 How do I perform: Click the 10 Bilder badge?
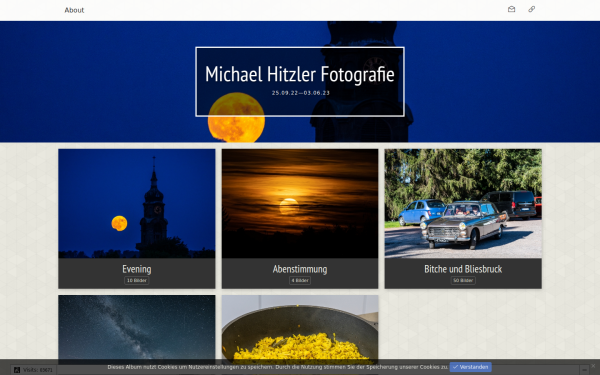pos(137,280)
